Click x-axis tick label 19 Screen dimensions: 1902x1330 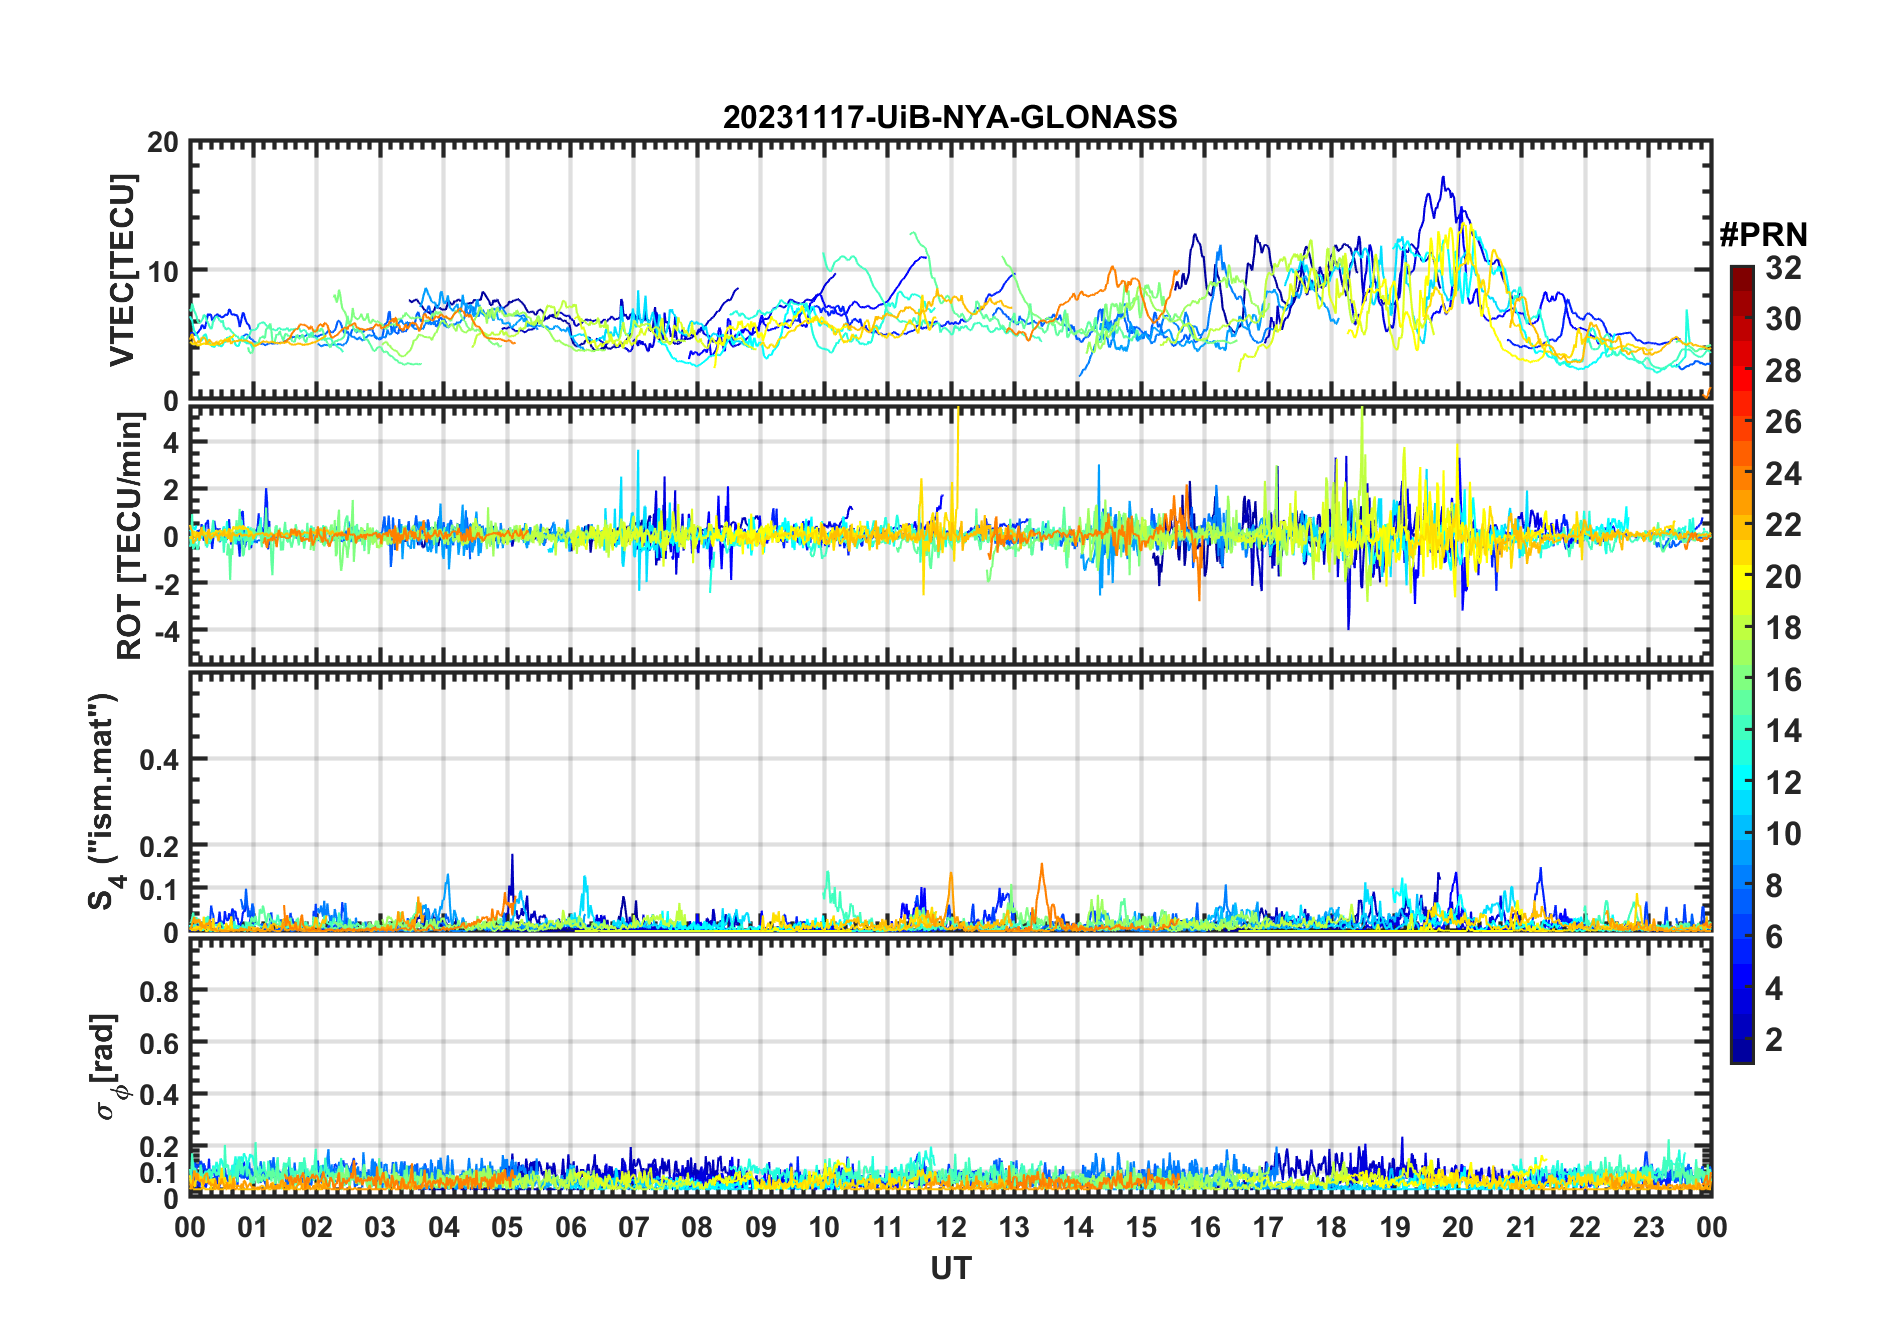pos(1395,1227)
